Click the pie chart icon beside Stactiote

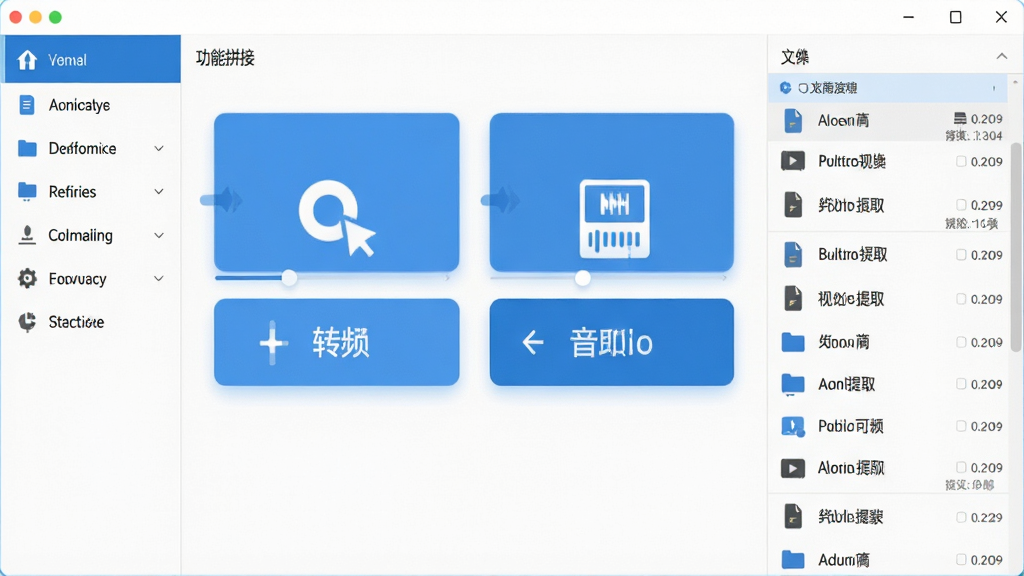coord(27,322)
